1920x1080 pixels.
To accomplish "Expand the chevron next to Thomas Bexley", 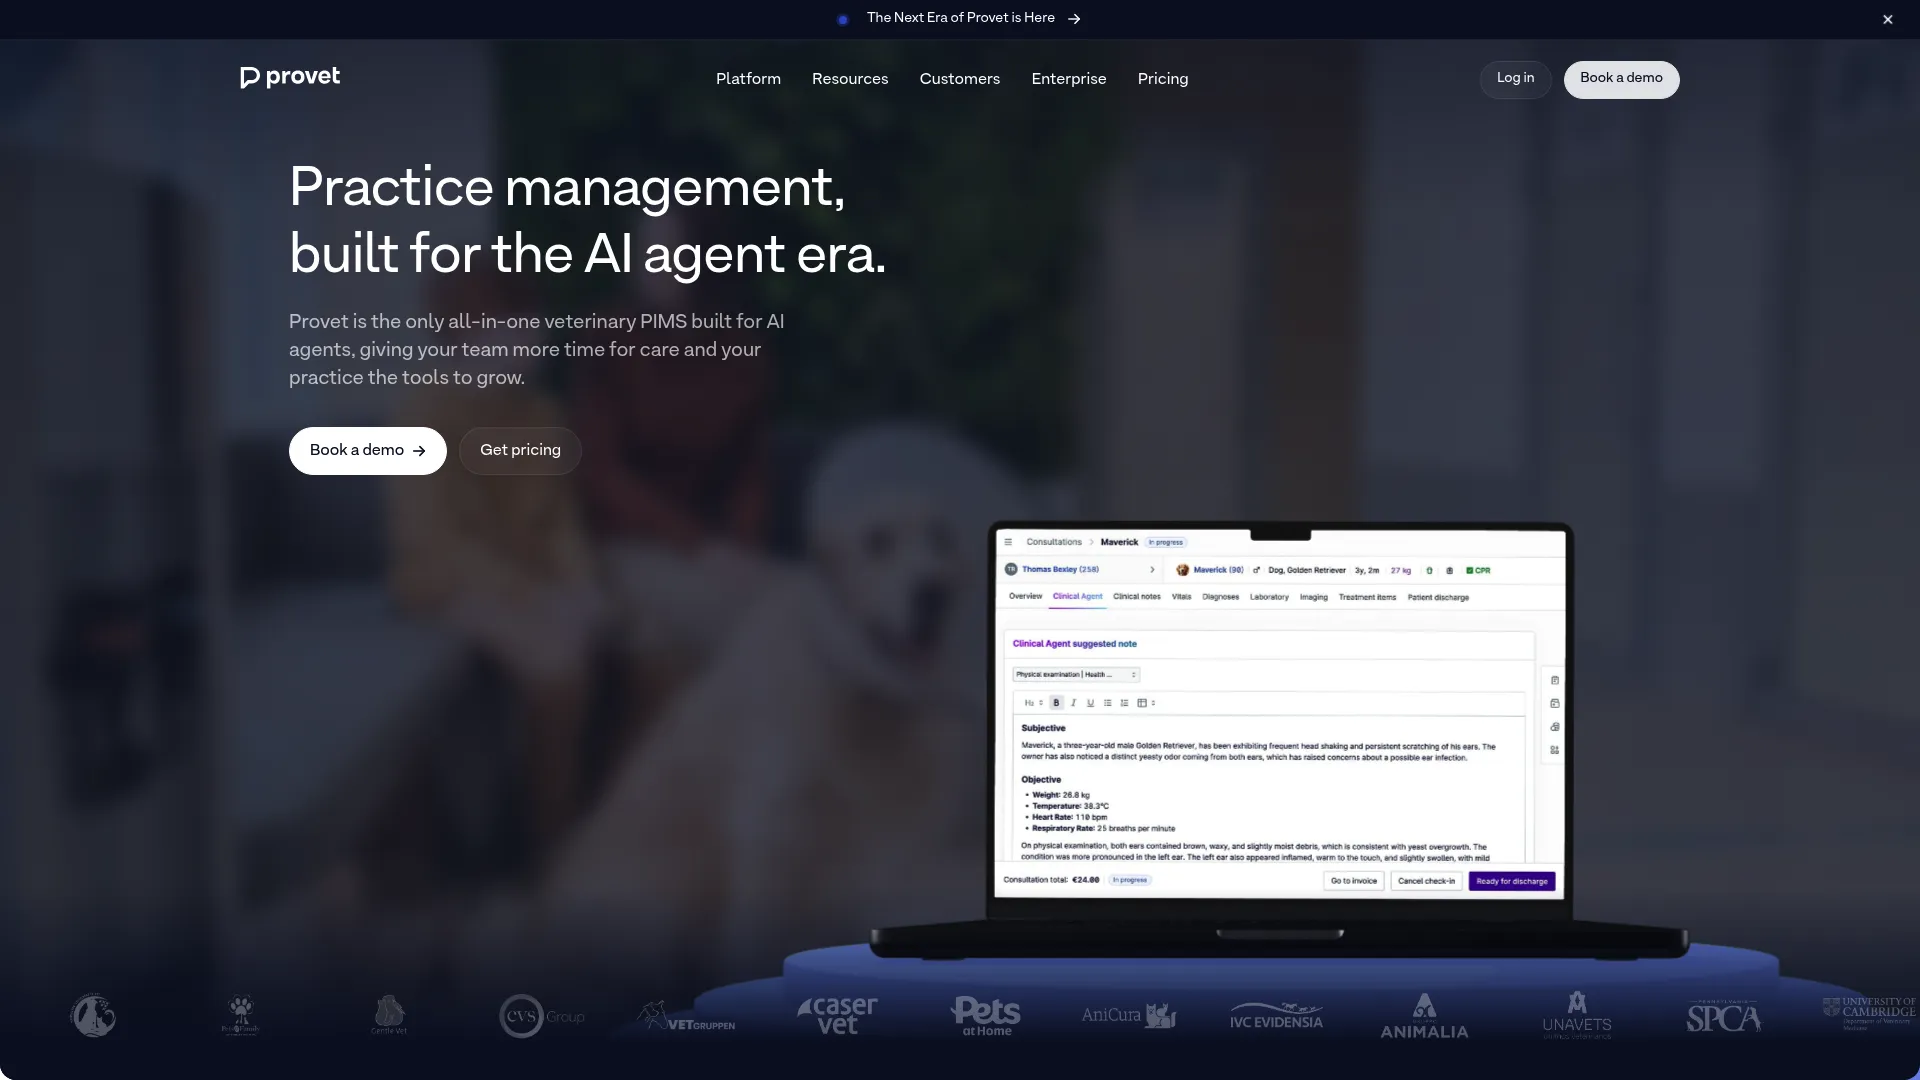I will coord(1152,570).
